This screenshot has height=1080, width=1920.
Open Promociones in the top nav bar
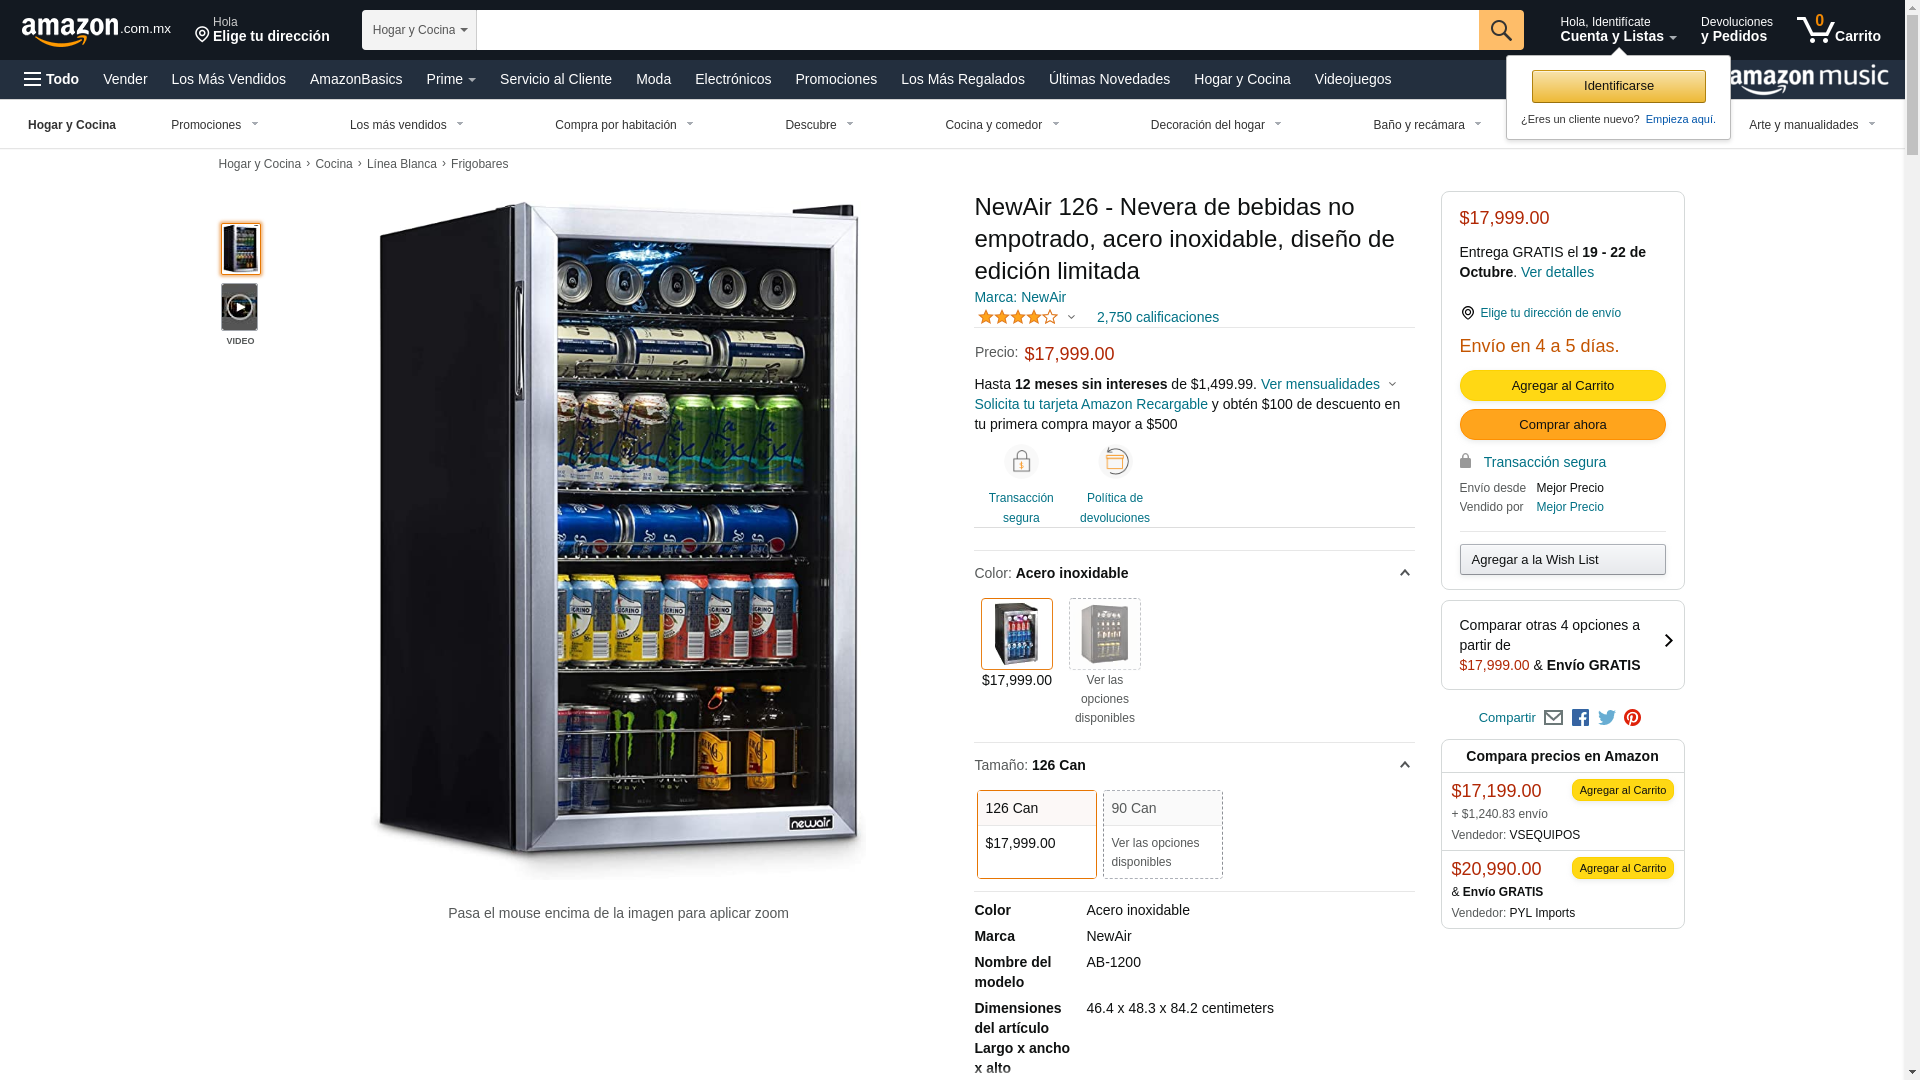[x=836, y=79]
